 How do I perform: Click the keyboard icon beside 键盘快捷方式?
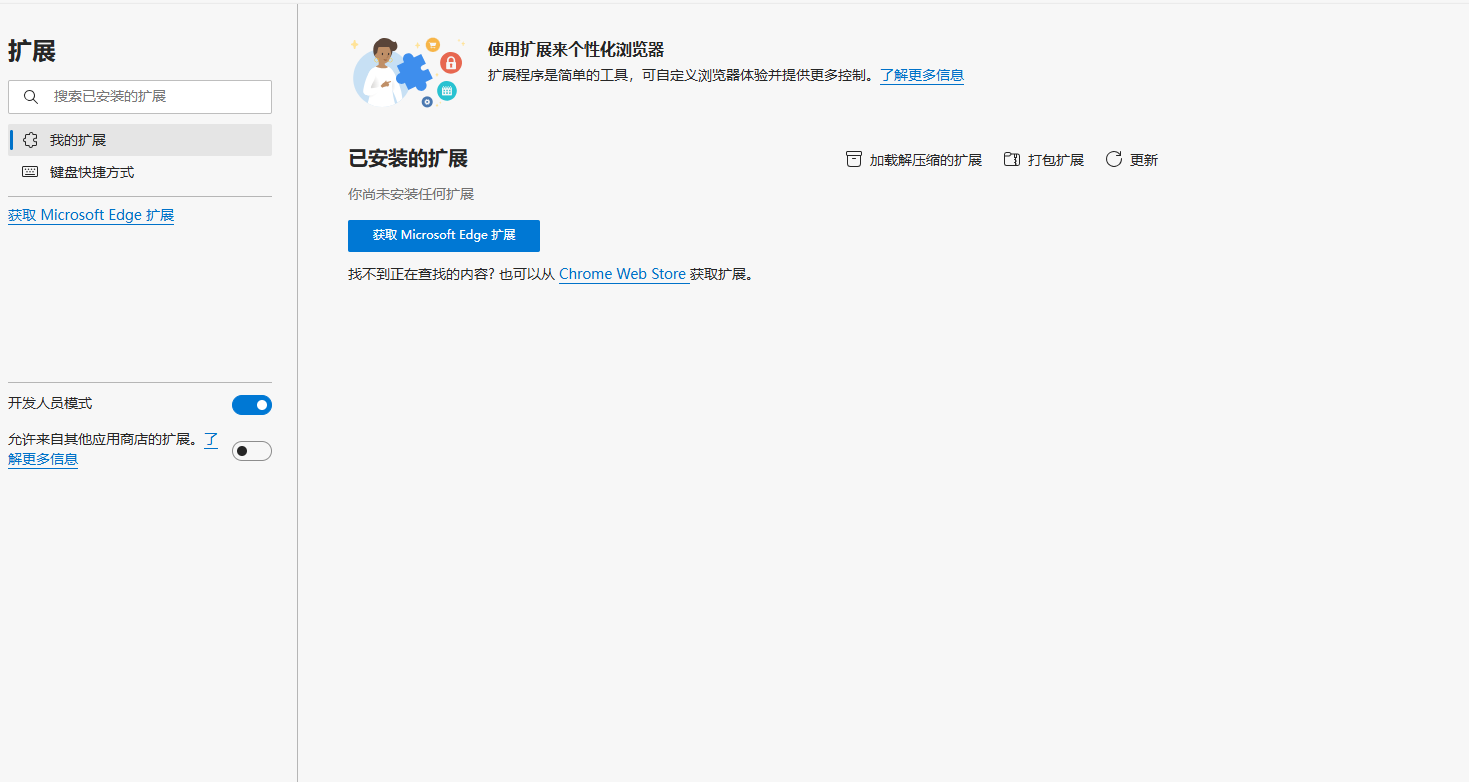(30, 172)
